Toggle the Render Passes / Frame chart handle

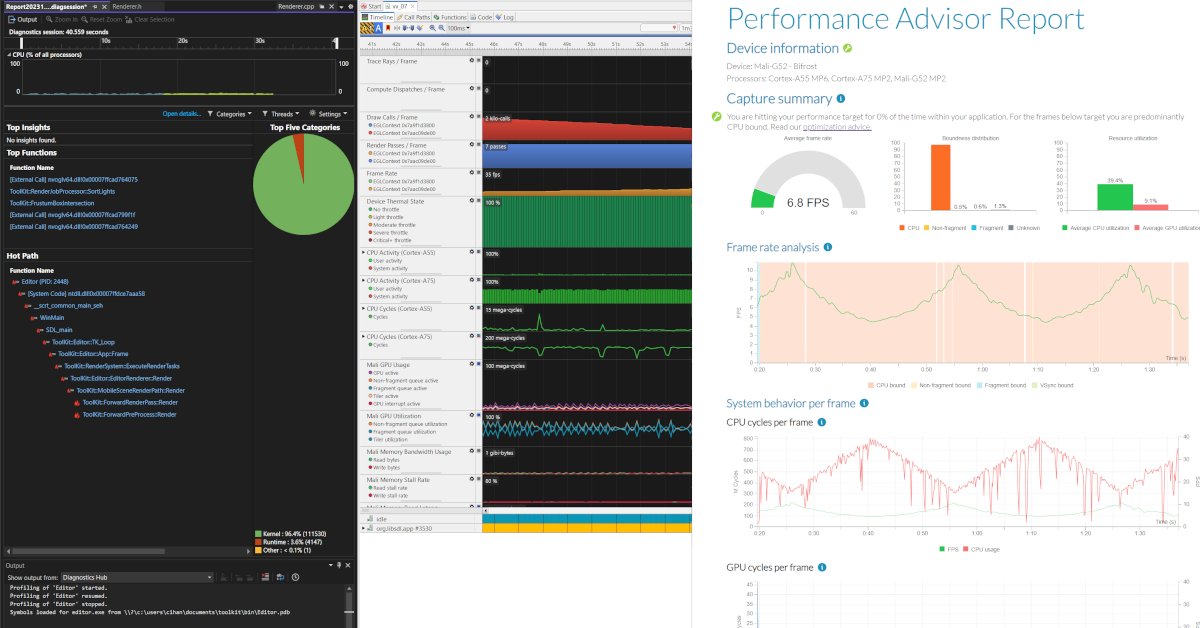click(x=479, y=145)
